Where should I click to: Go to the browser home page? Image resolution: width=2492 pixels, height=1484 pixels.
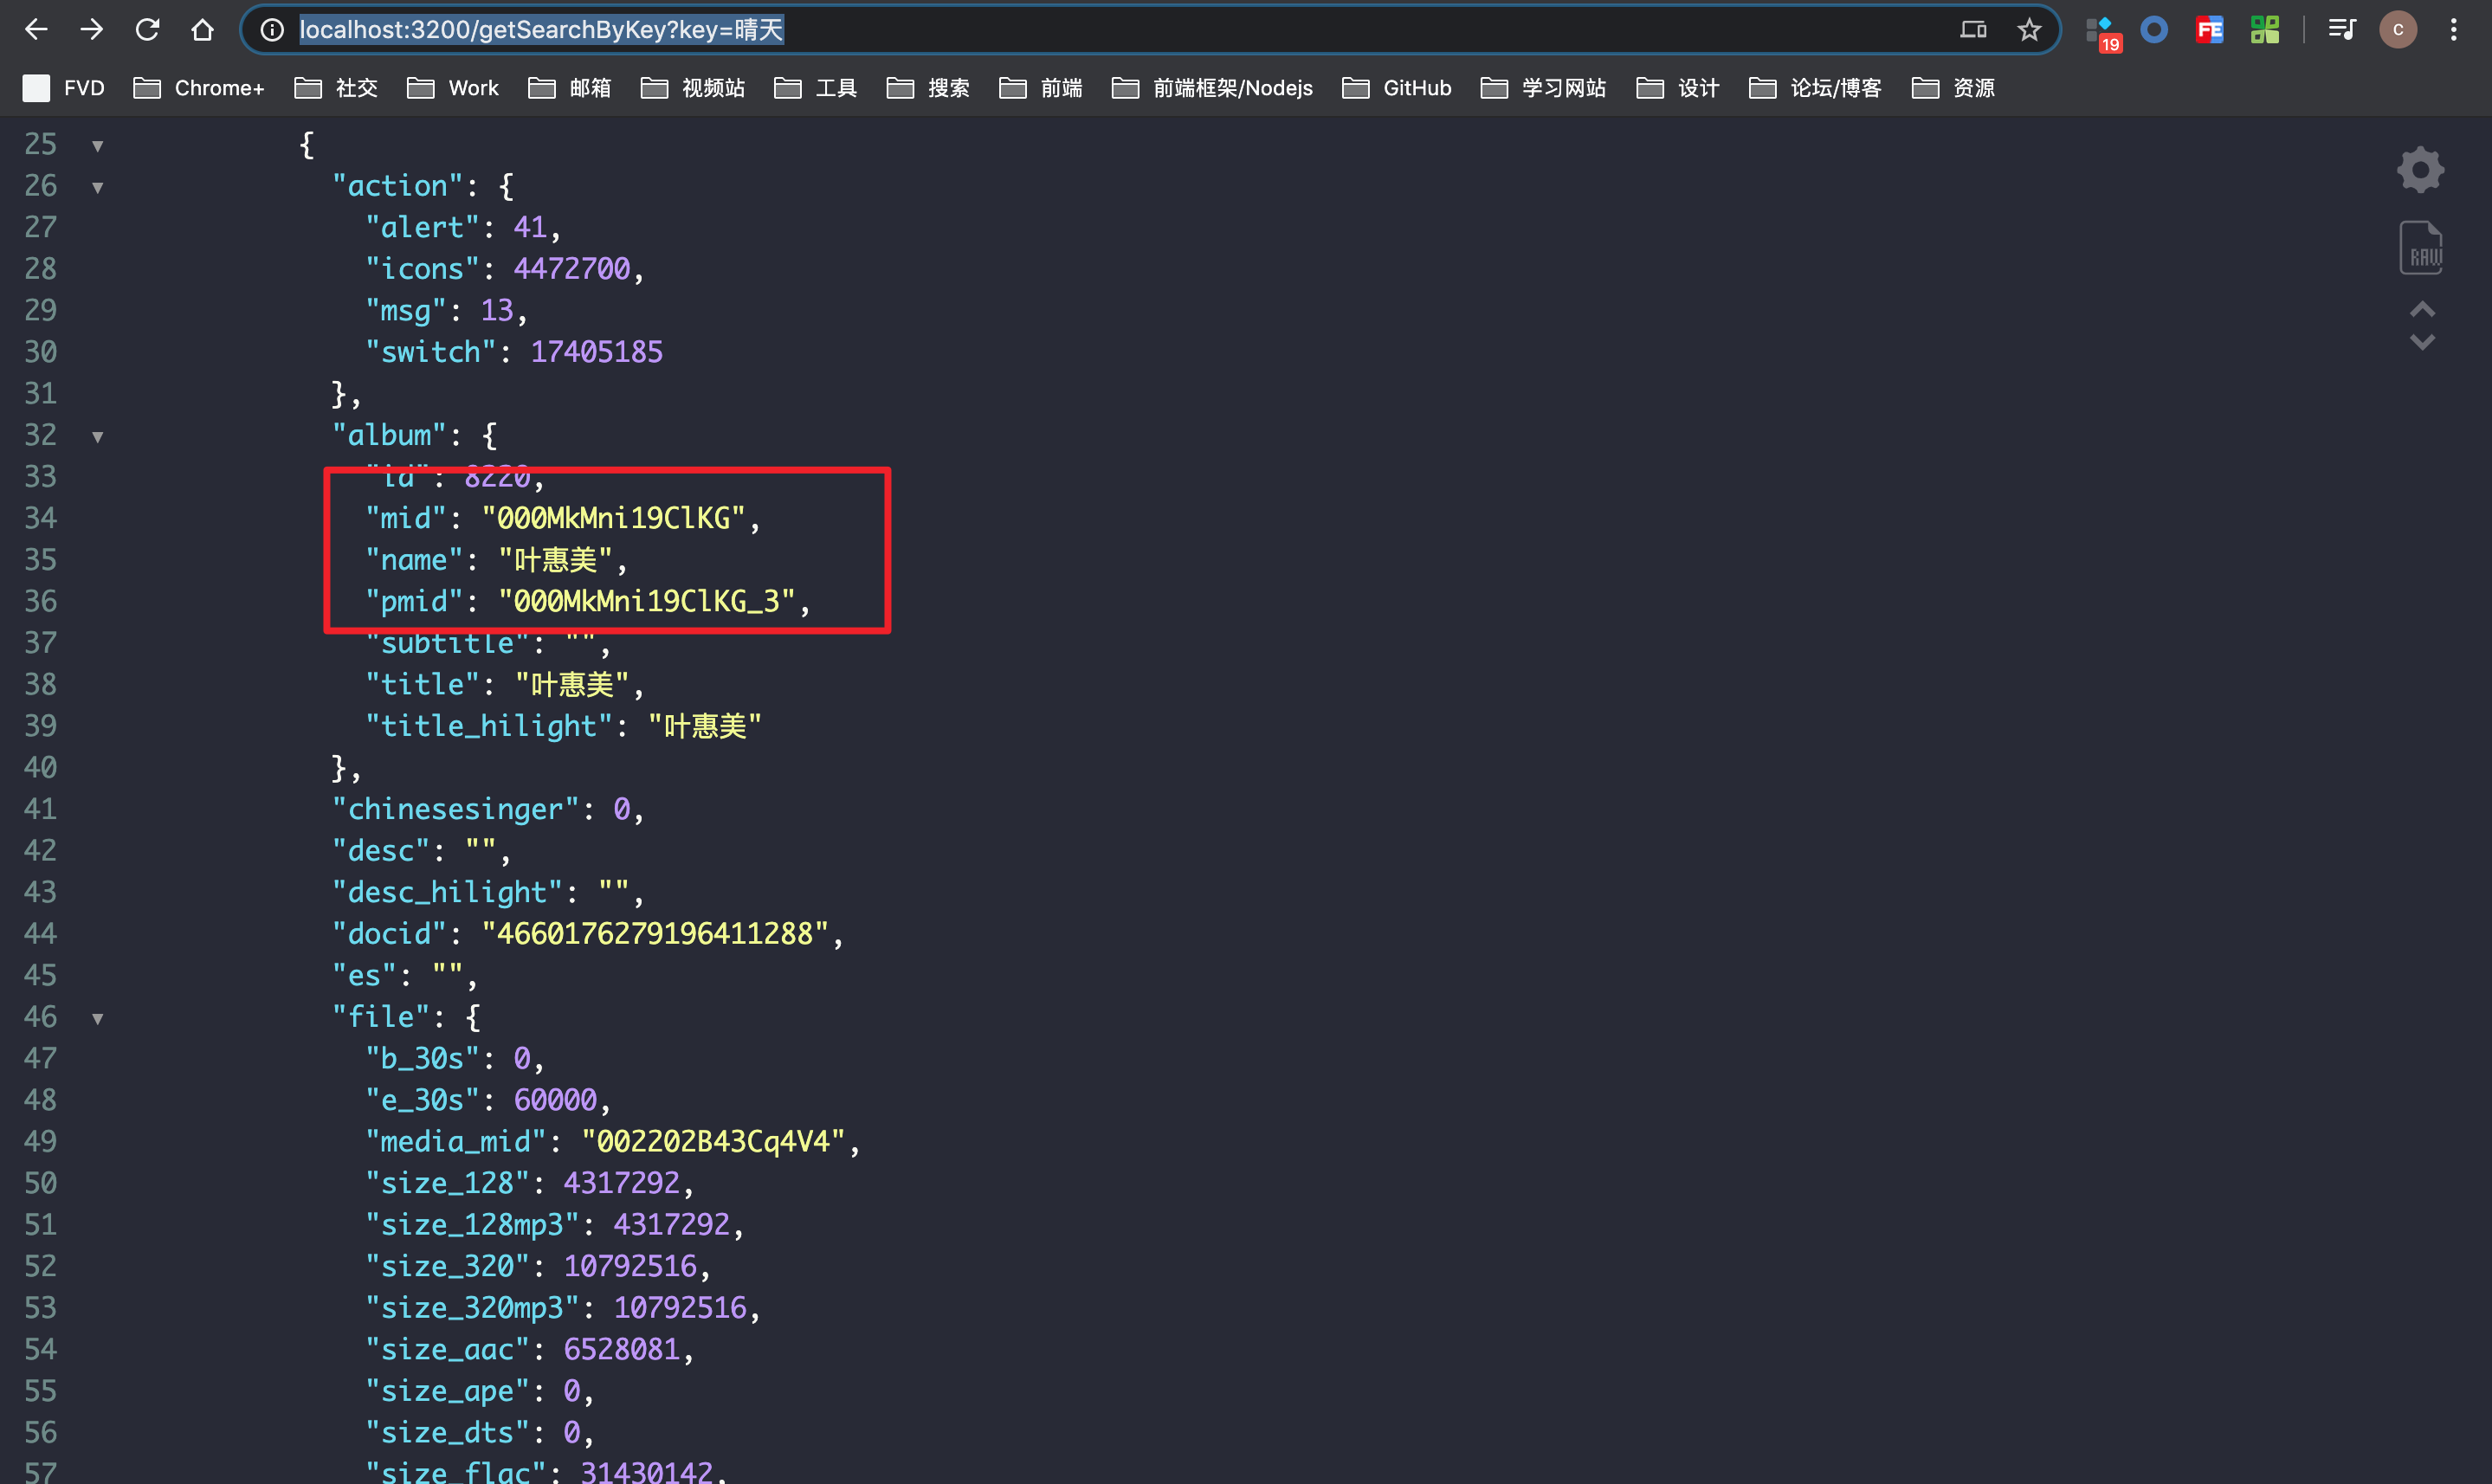pos(203,30)
